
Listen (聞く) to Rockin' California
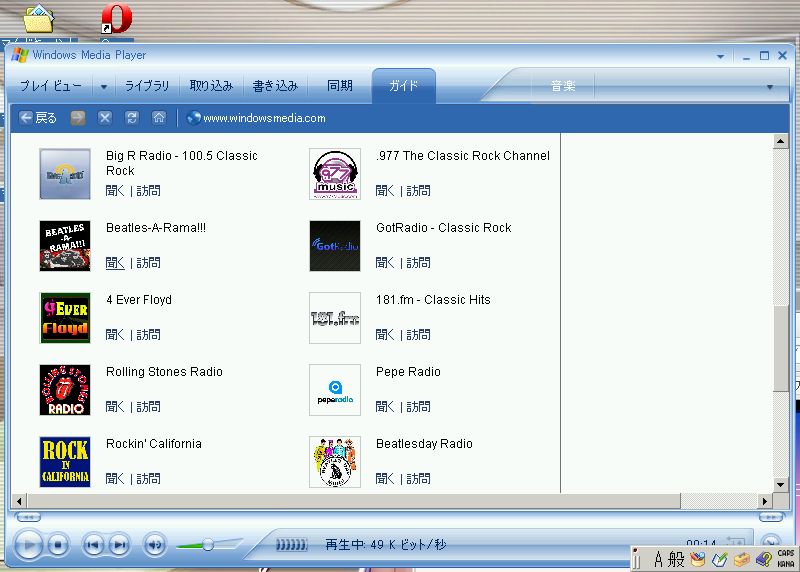115,479
